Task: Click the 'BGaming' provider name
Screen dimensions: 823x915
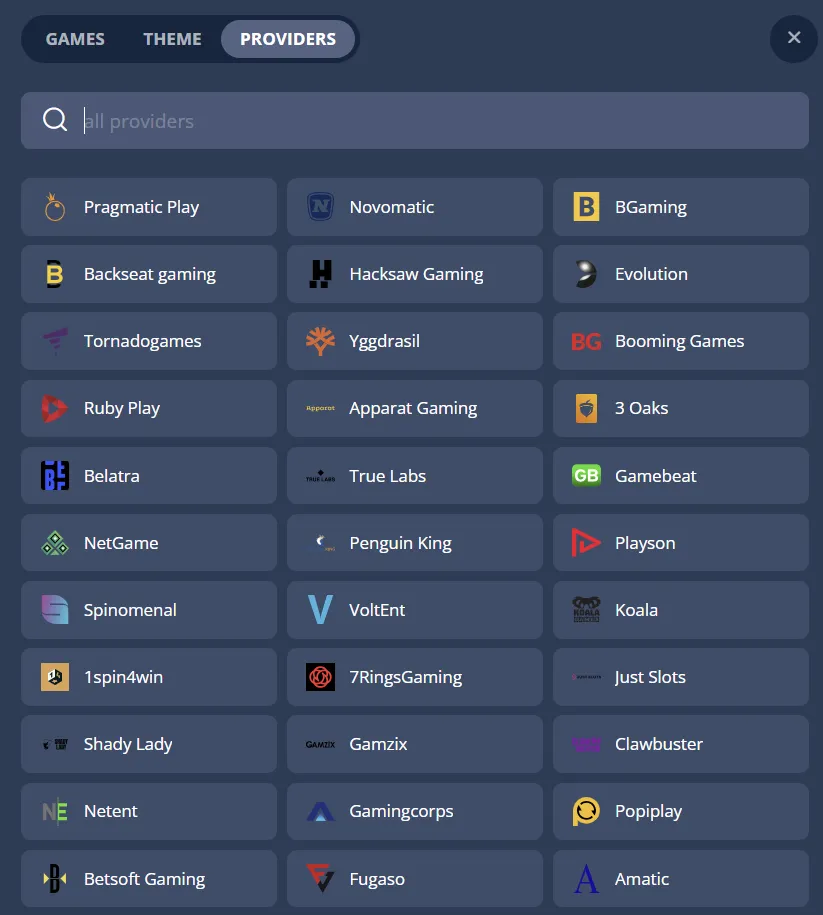Action: (651, 207)
